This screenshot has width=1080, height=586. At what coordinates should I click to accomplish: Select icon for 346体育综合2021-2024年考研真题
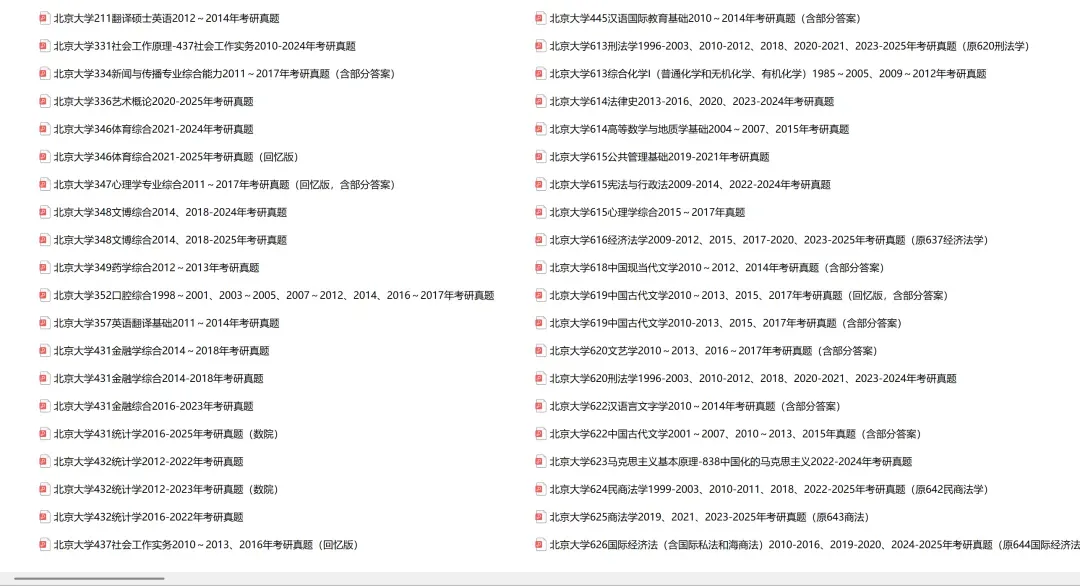(44, 129)
